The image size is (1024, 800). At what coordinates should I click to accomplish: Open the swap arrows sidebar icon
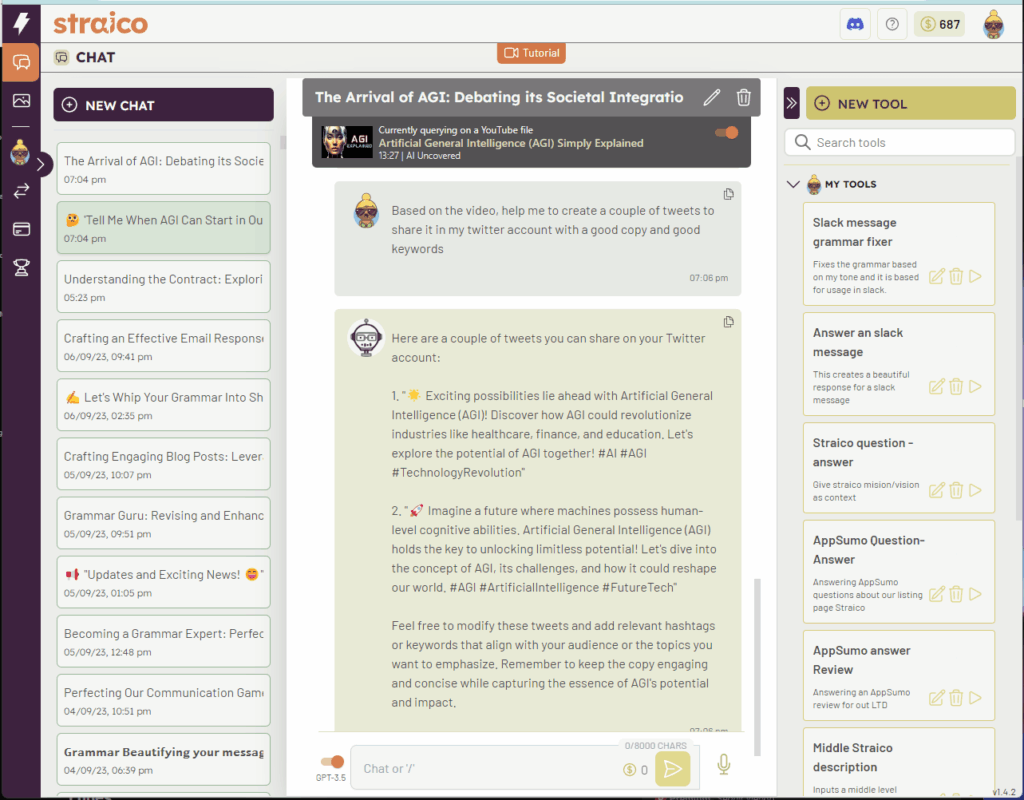click(x=22, y=191)
